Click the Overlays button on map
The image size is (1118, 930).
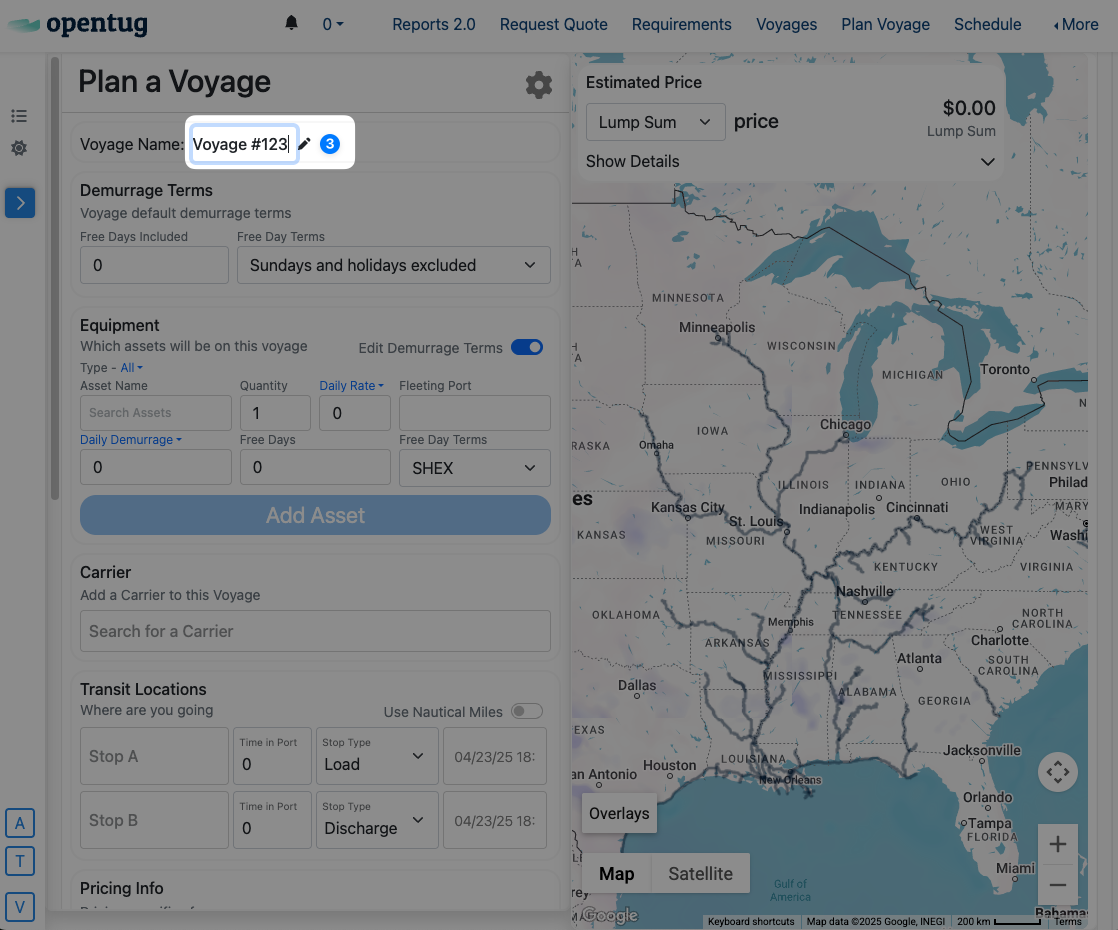pyautogui.click(x=619, y=813)
